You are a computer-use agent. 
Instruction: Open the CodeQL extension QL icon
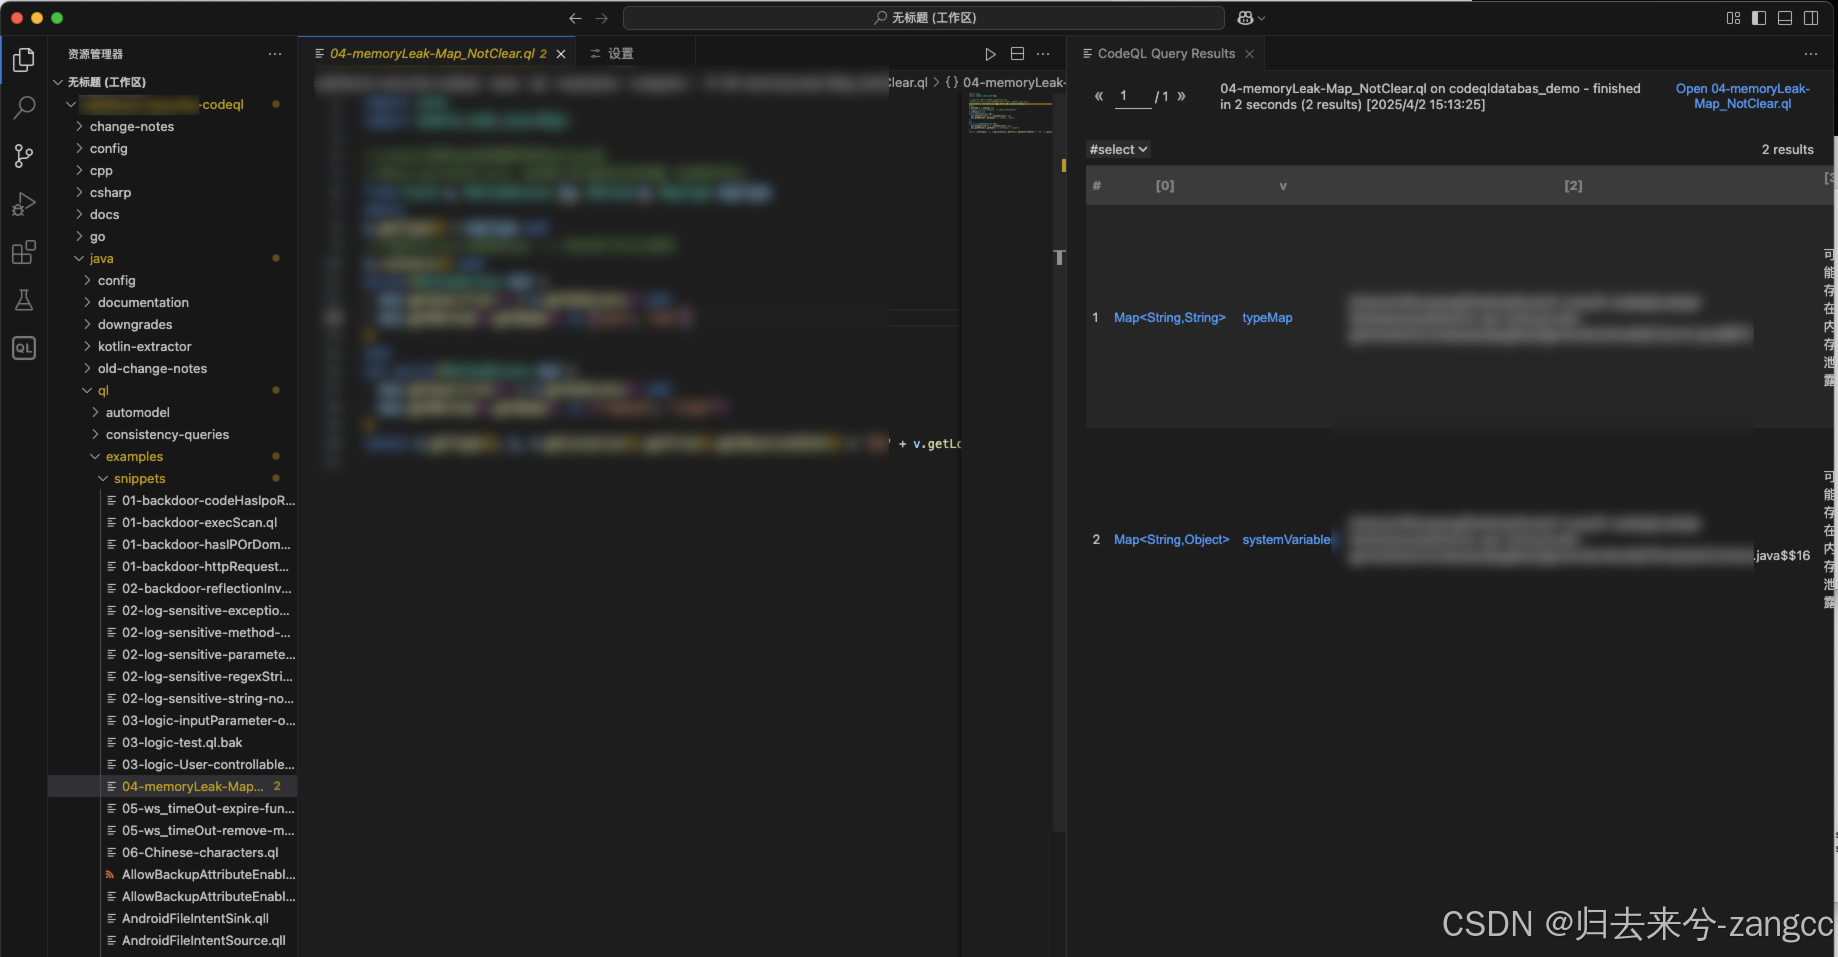pos(23,348)
